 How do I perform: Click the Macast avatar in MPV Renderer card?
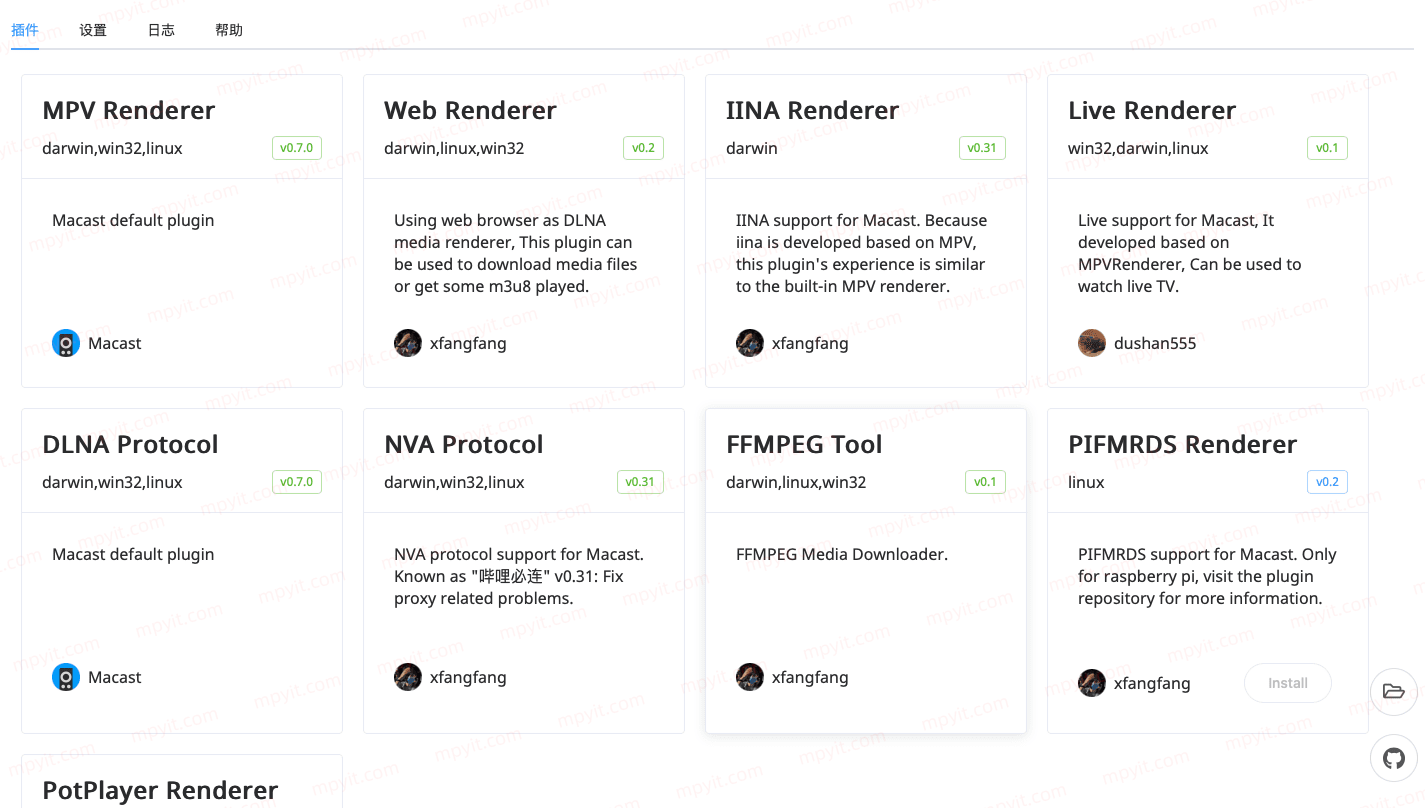pos(66,343)
